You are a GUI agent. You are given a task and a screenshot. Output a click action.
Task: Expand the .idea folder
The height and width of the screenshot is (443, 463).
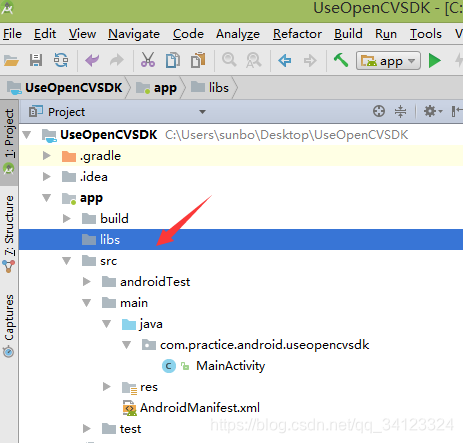point(47,177)
